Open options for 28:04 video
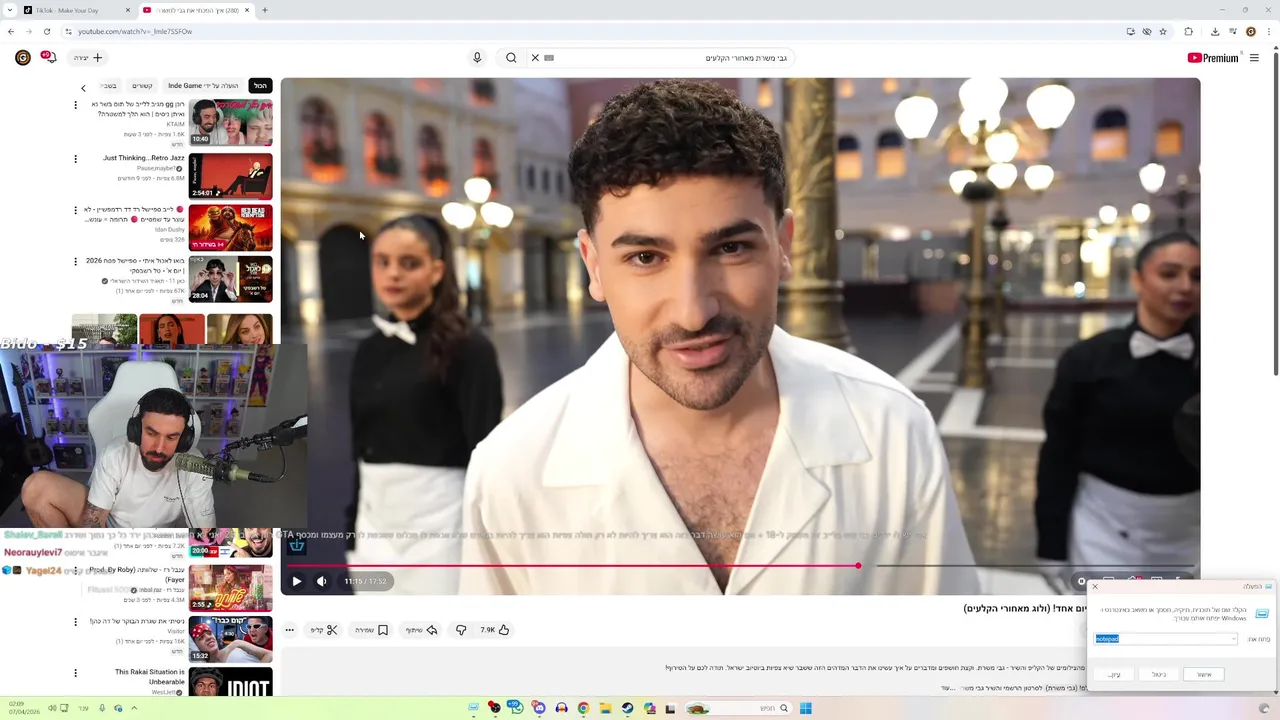 pyautogui.click(x=75, y=262)
